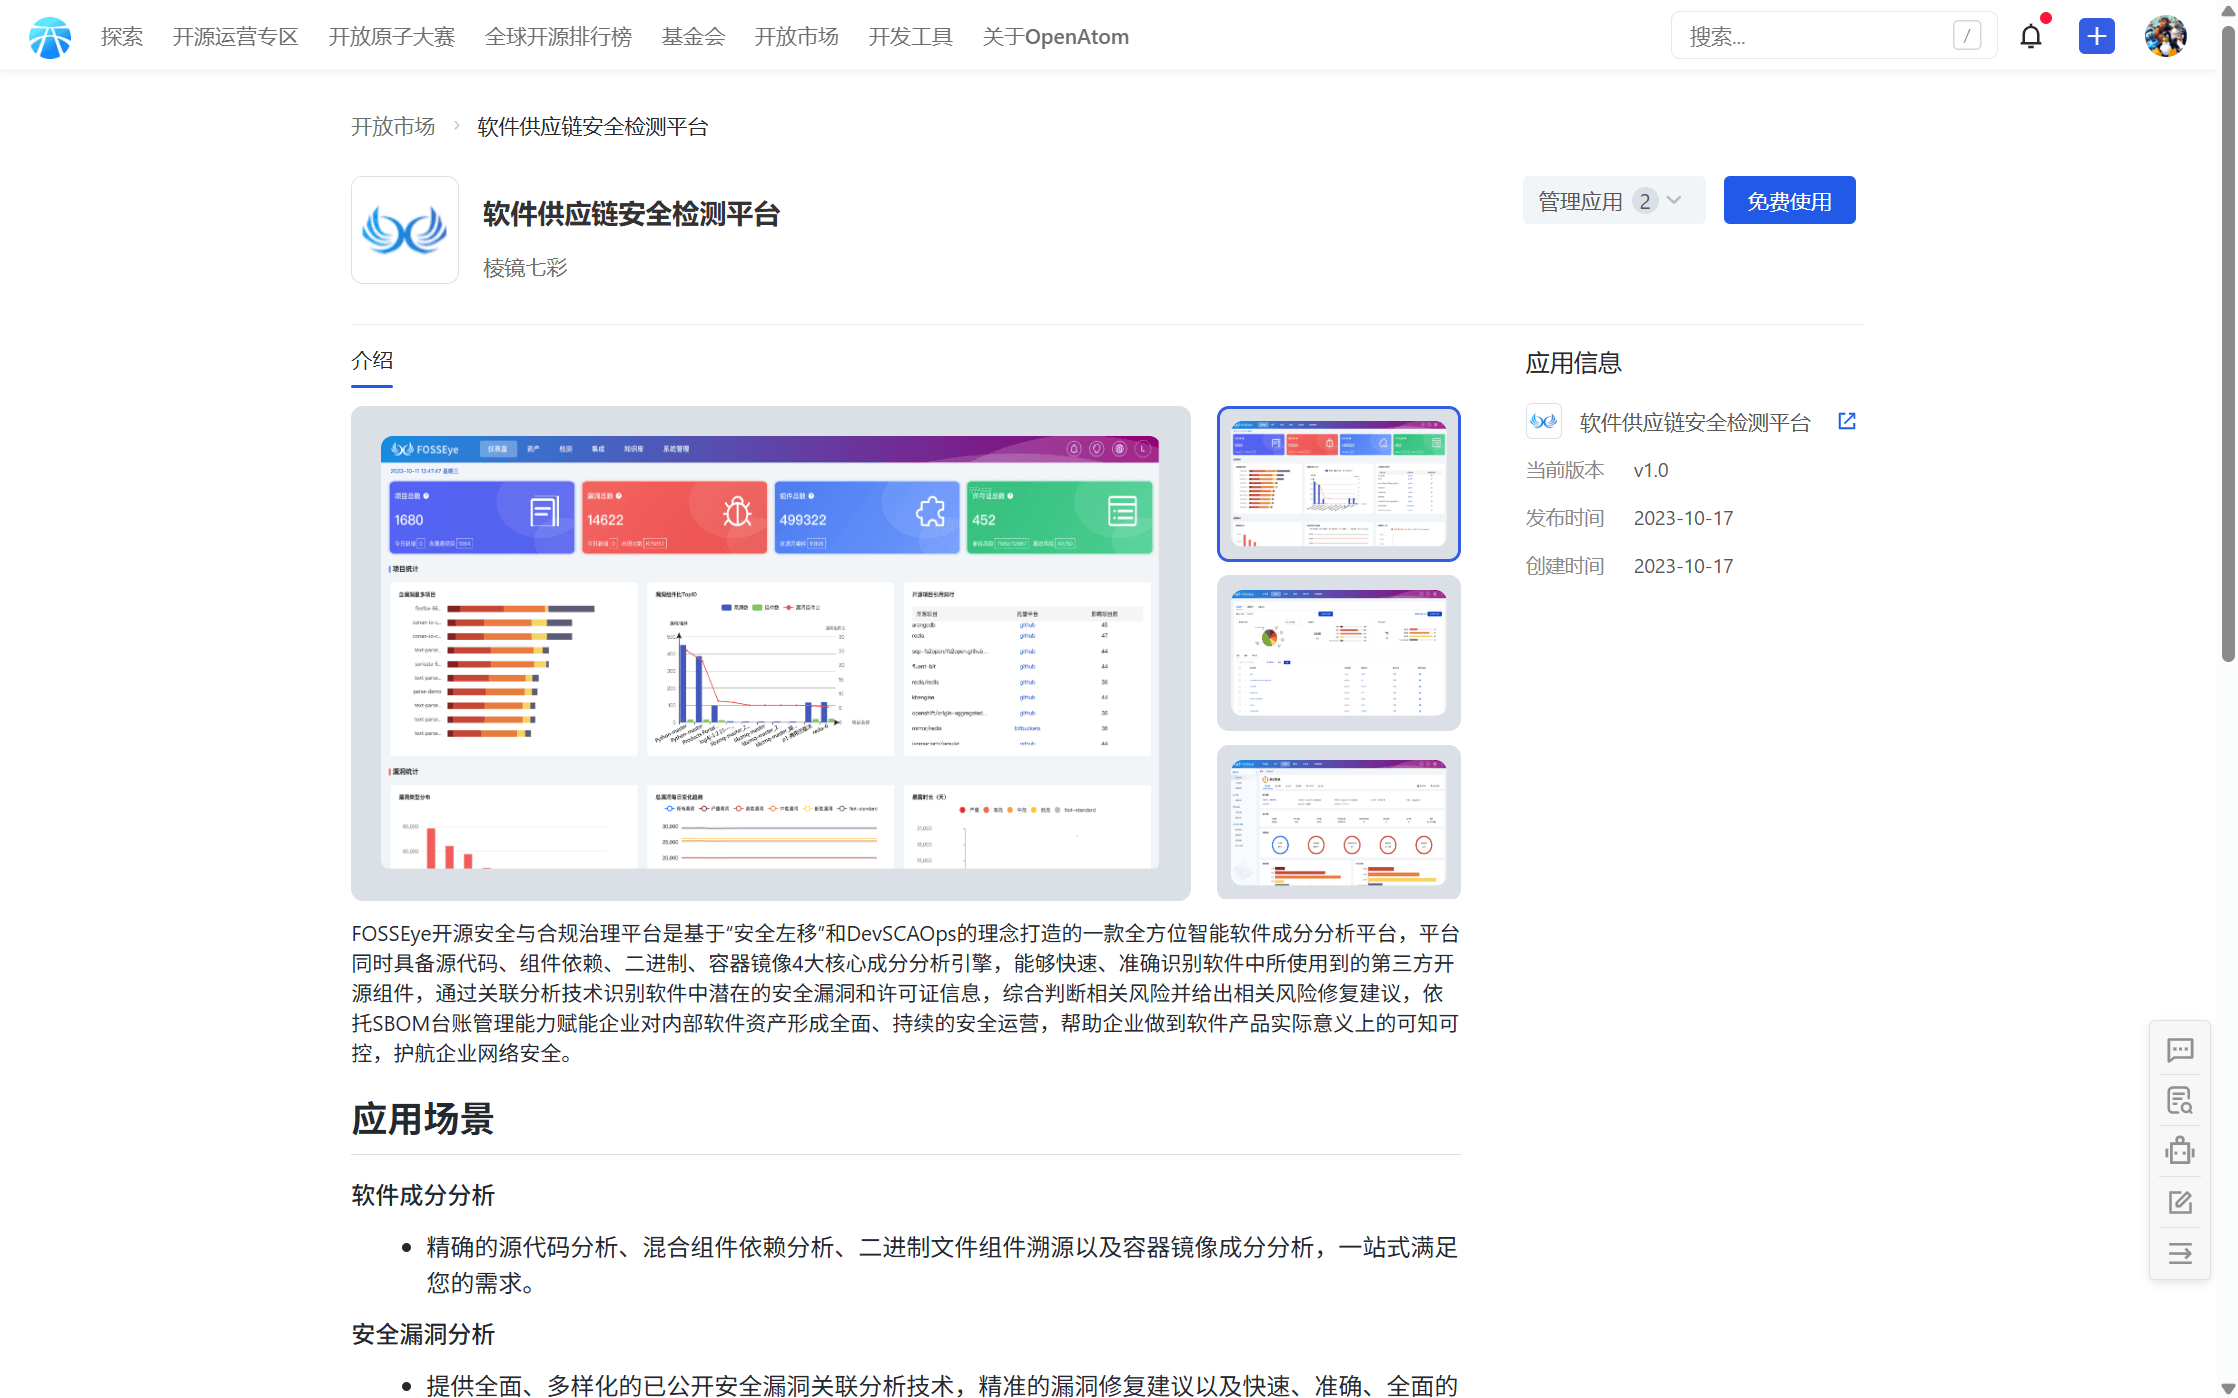This screenshot has height=1398, width=2238.
Task: Click the 安全漏洞分析 subheading
Action: pos(423,1334)
